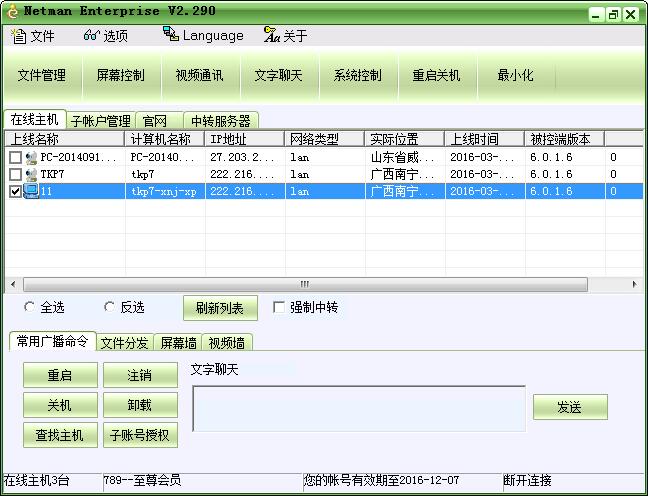Sort by 上线时间 column header
Screen dimensions: 648x496
[x=484, y=139]
